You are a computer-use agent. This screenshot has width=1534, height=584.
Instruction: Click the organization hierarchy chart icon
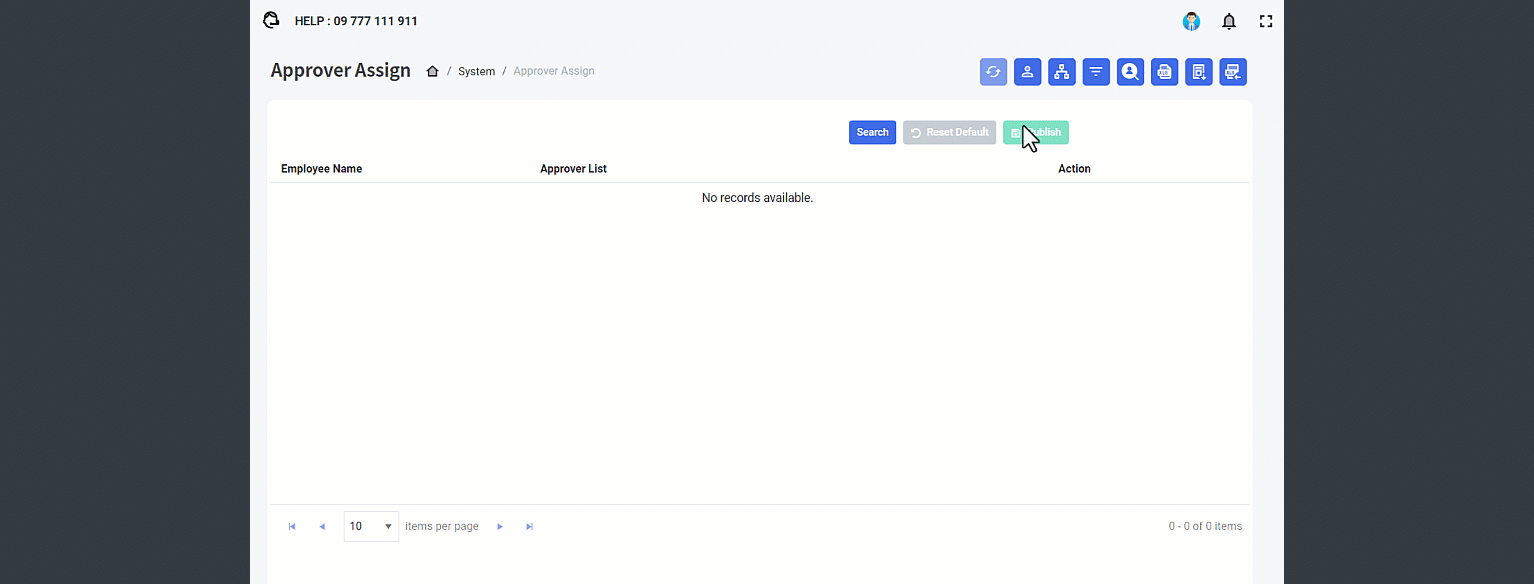click(1061, 72)
